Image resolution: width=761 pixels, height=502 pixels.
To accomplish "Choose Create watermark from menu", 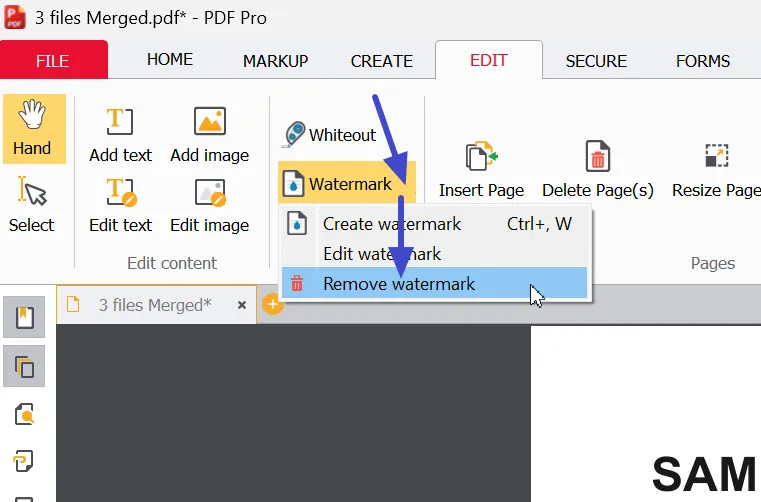I will (434, 224).
